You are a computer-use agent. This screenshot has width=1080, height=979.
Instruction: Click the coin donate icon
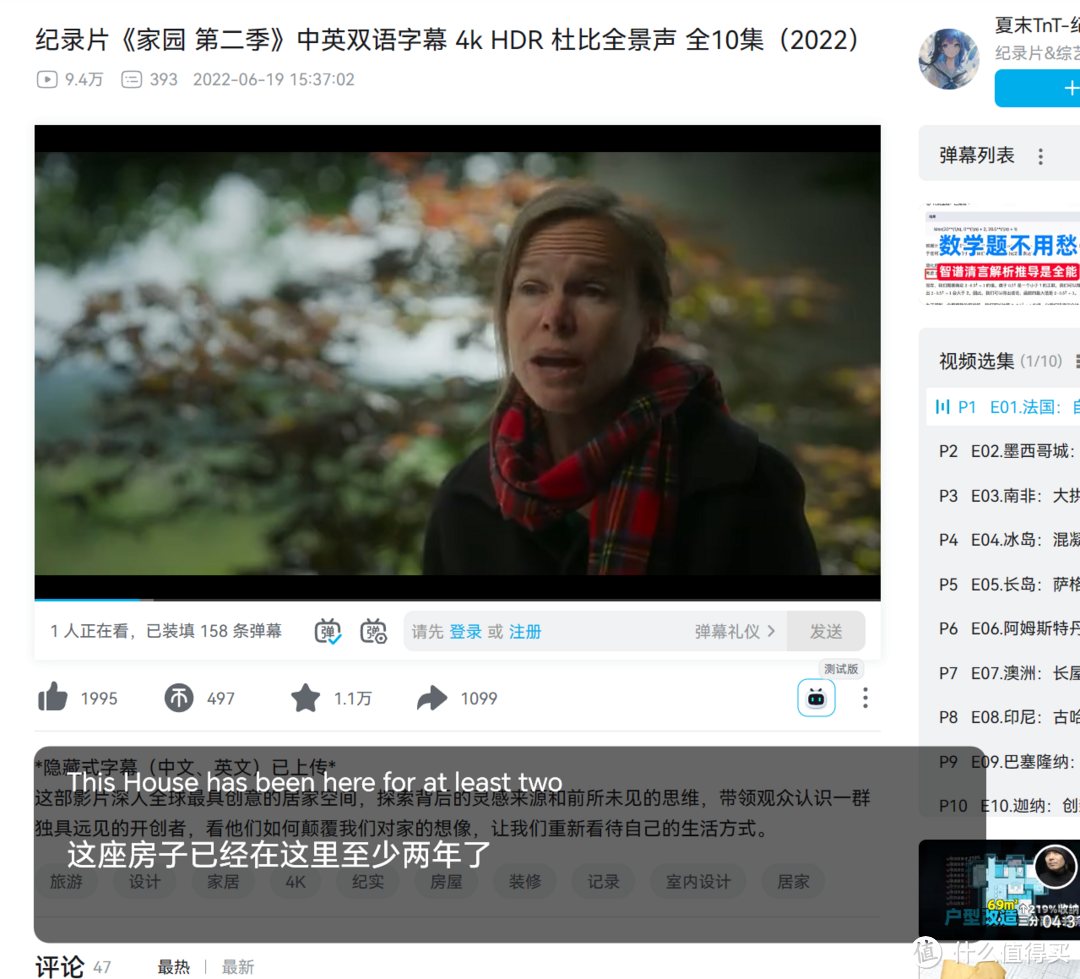[179, 698]
